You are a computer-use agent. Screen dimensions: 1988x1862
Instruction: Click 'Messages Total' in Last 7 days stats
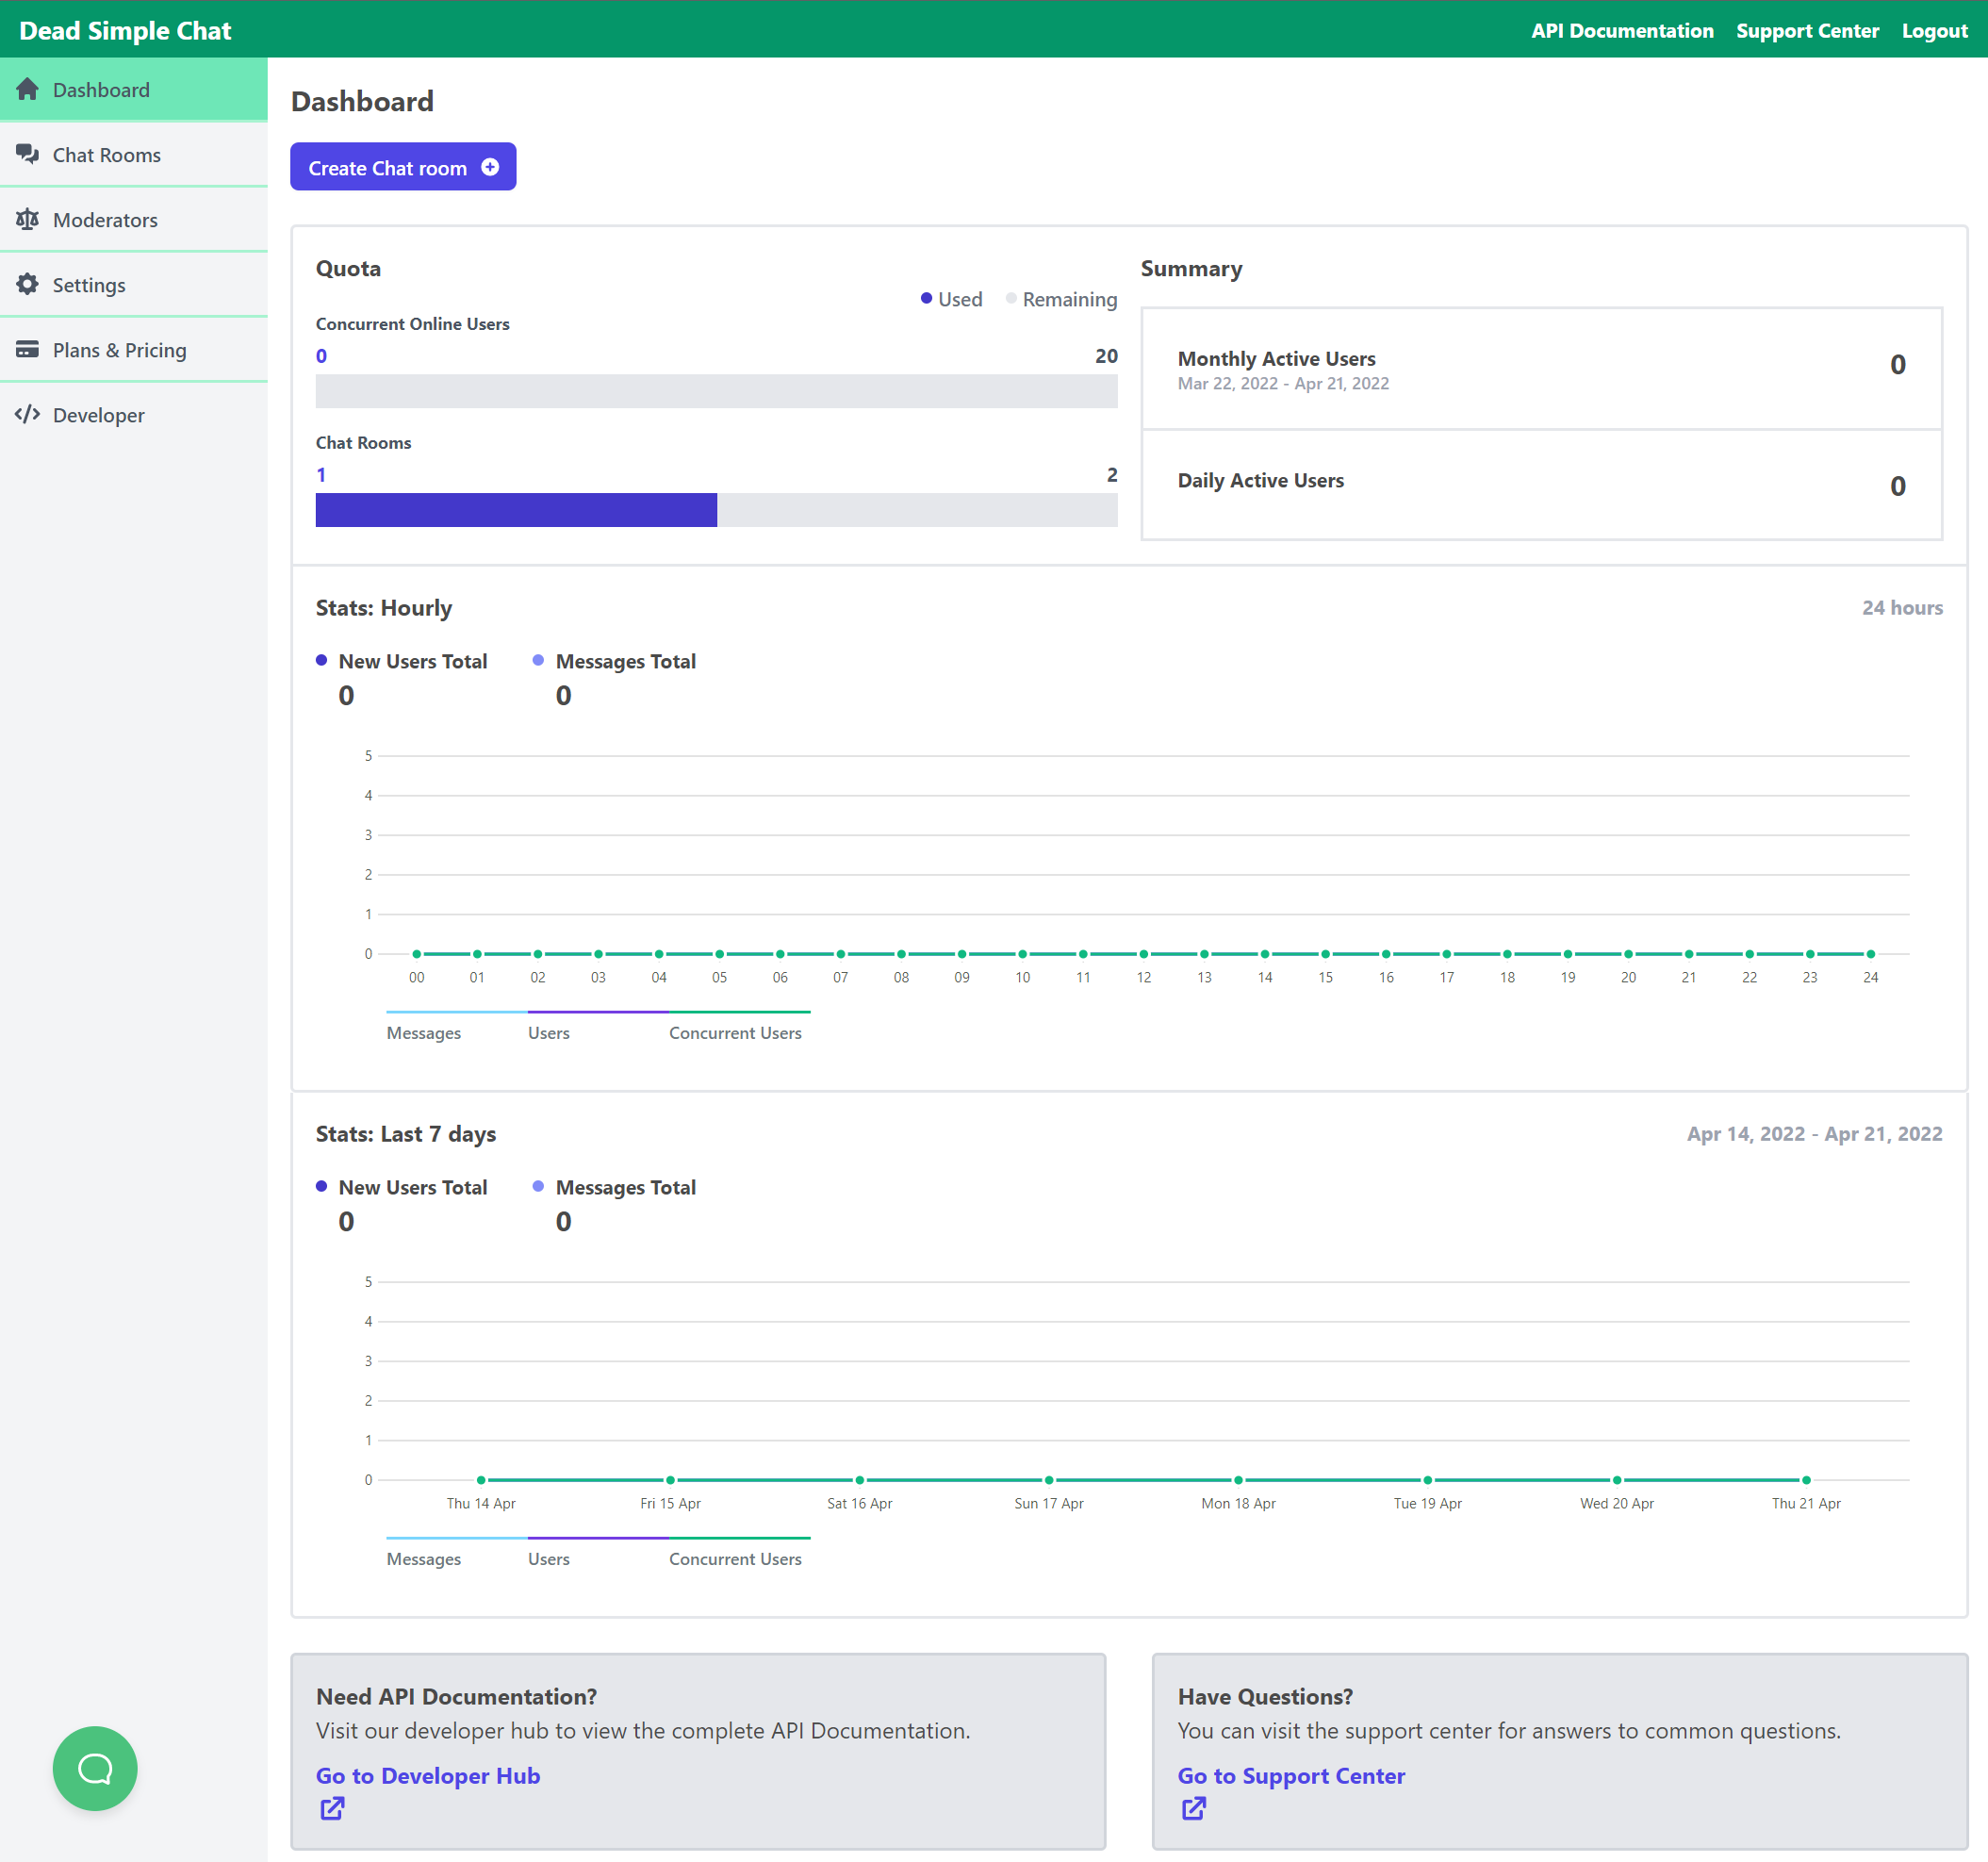625,1187
